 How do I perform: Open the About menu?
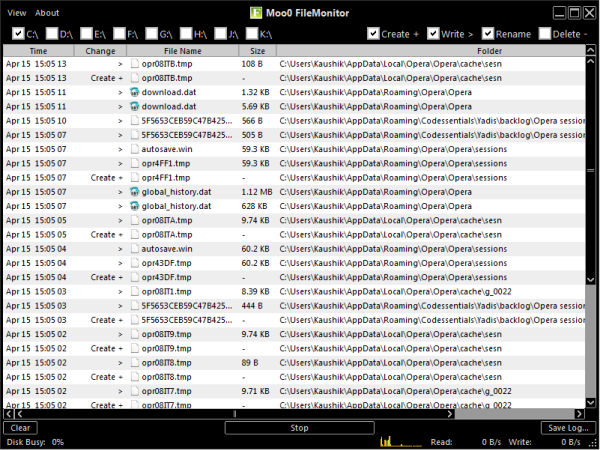click(x=47, y=13)
